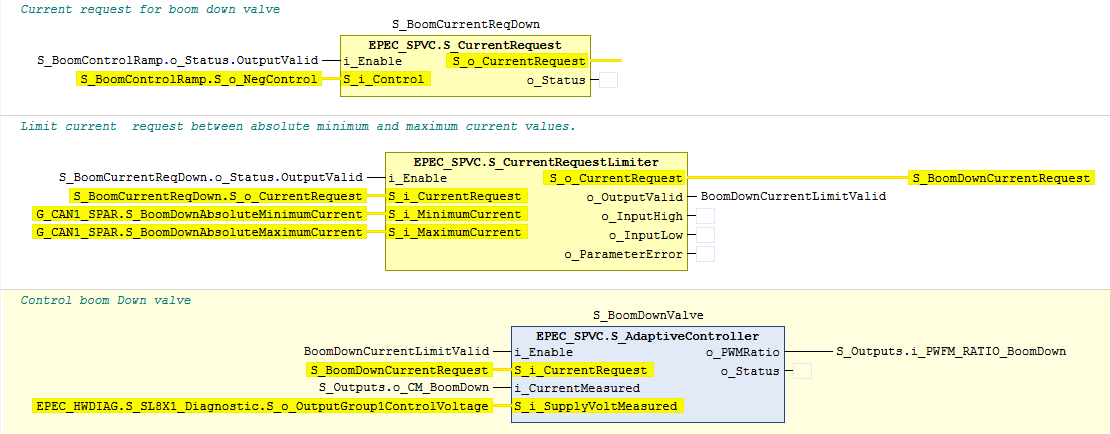The height and width of the screenshot is (434, 1110).
Task: Click the 'Limit current request' network comment
Action: point(298,126)
